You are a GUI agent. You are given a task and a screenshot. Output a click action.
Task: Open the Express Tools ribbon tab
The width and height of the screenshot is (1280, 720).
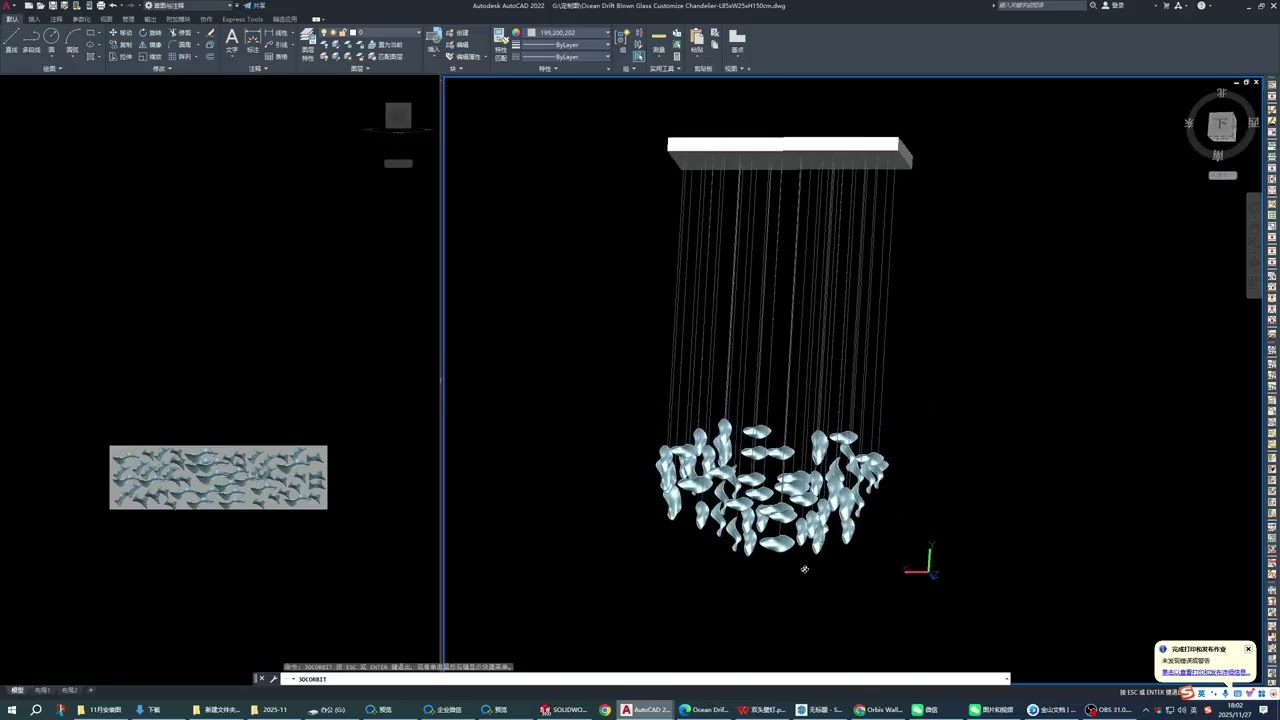[x=242, y=19]
